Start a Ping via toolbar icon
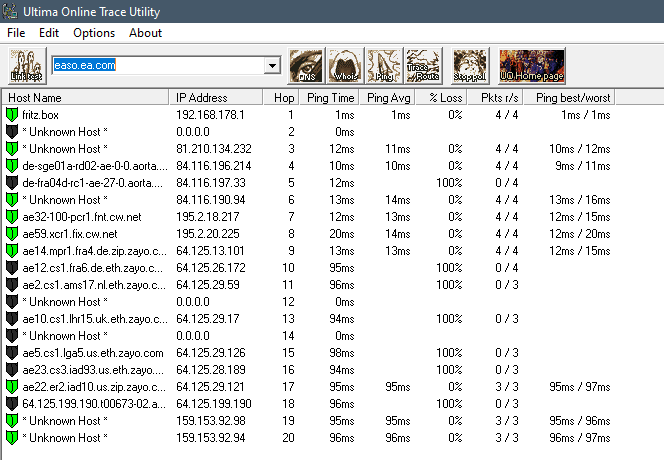The width and height of the screenshot is (664, 460). 384,66
